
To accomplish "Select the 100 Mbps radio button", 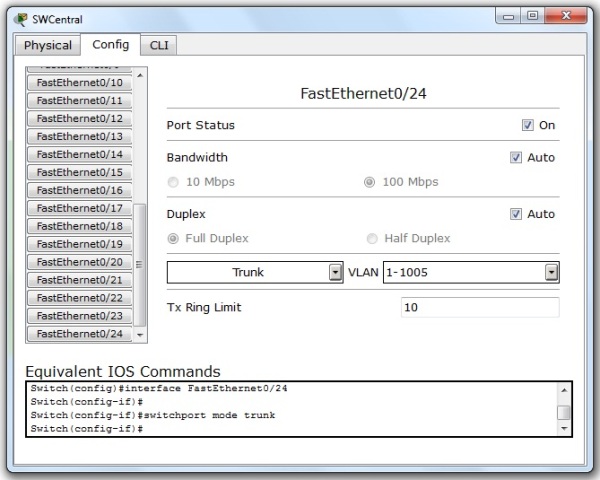I will point(370,182).
